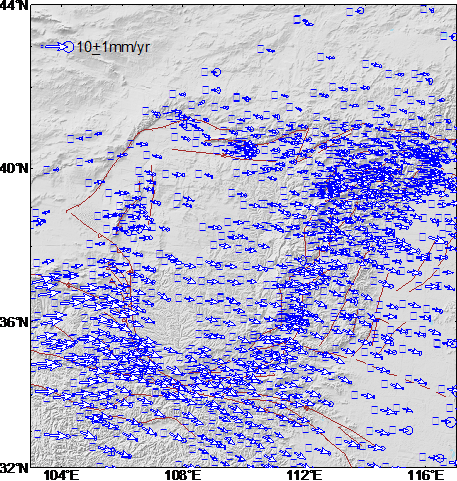Click the 40°N latitude axis label
The height and width of the screenshot is (481, 457).
pyautogui.click(x=14, y=168)
